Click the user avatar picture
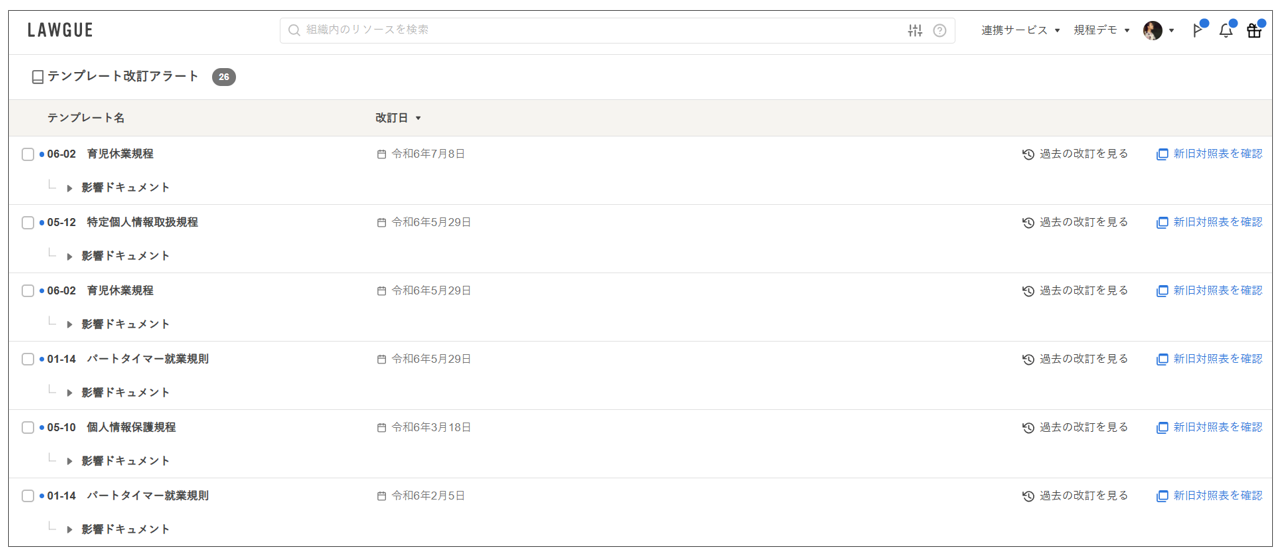 click(x=1153, y=31)
